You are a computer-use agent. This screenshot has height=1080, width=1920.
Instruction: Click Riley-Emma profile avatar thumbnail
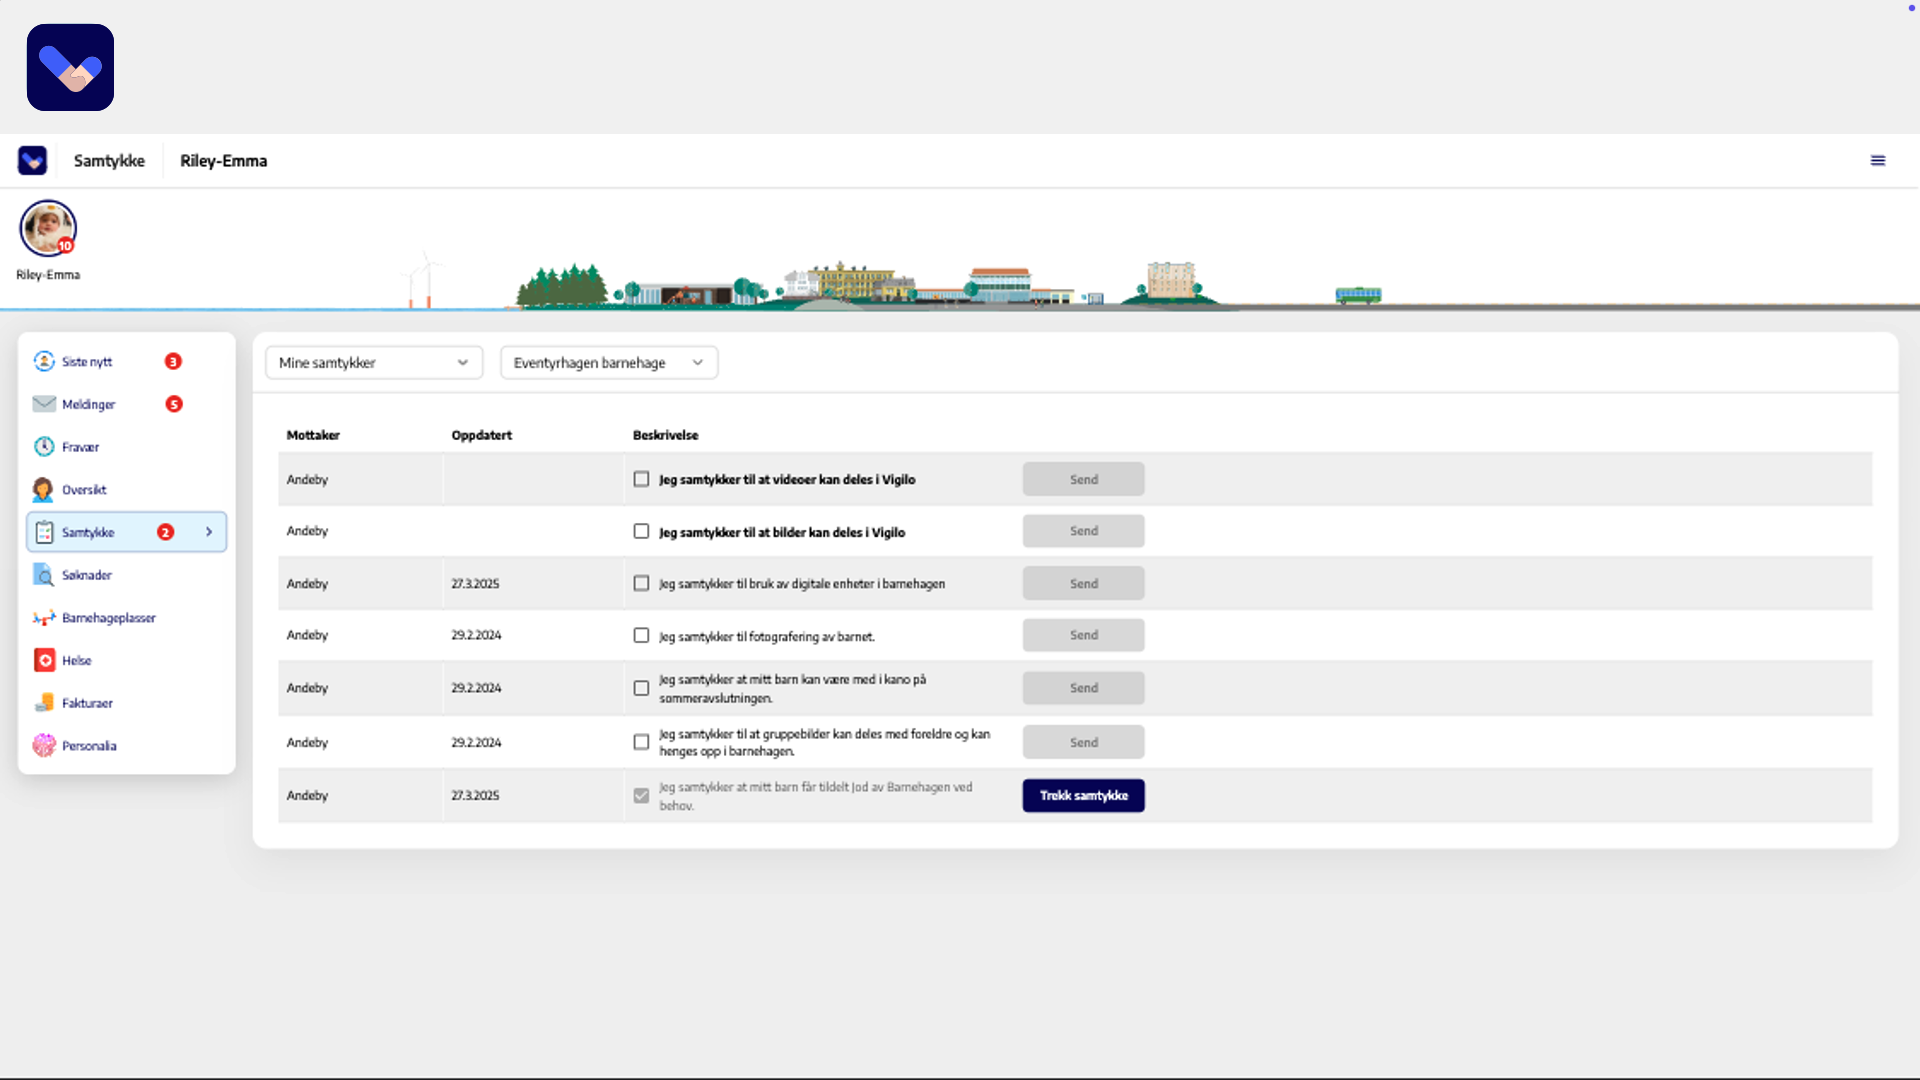click(x=48, y=228)
